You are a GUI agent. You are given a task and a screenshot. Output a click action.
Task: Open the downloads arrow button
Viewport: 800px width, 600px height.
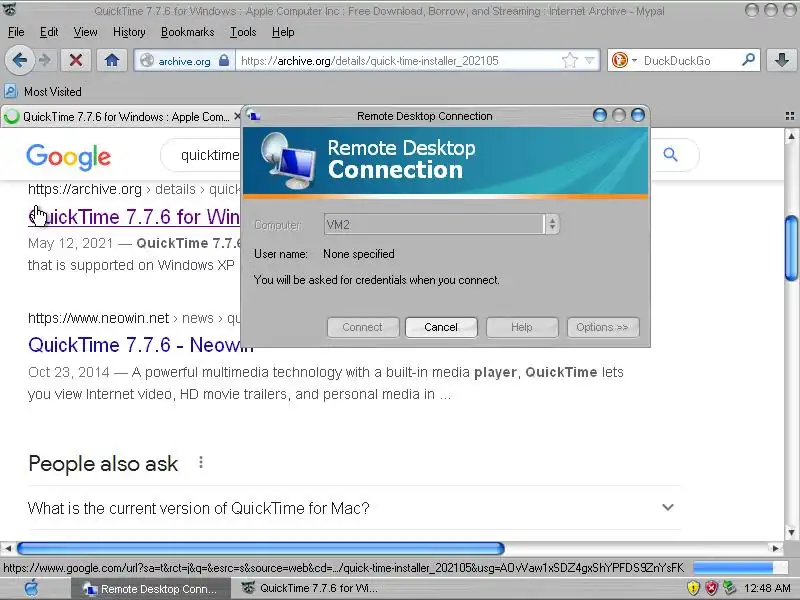tap(781, 60)
